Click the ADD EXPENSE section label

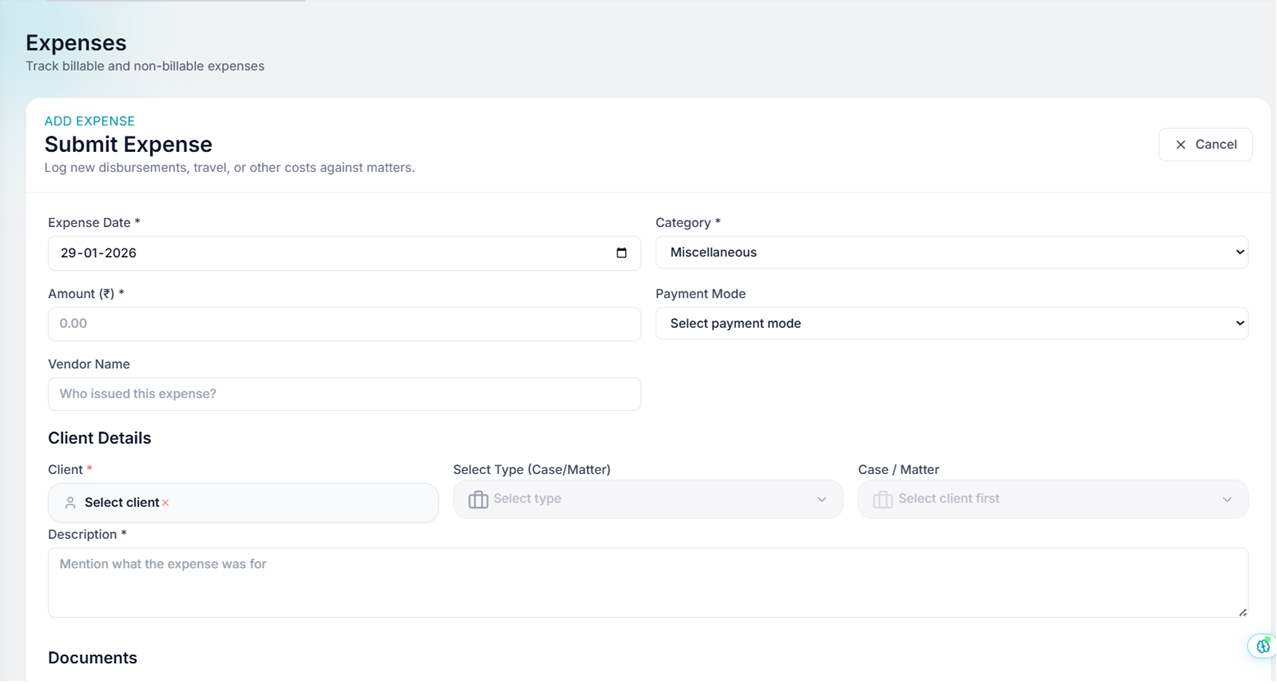coord(89,121)
